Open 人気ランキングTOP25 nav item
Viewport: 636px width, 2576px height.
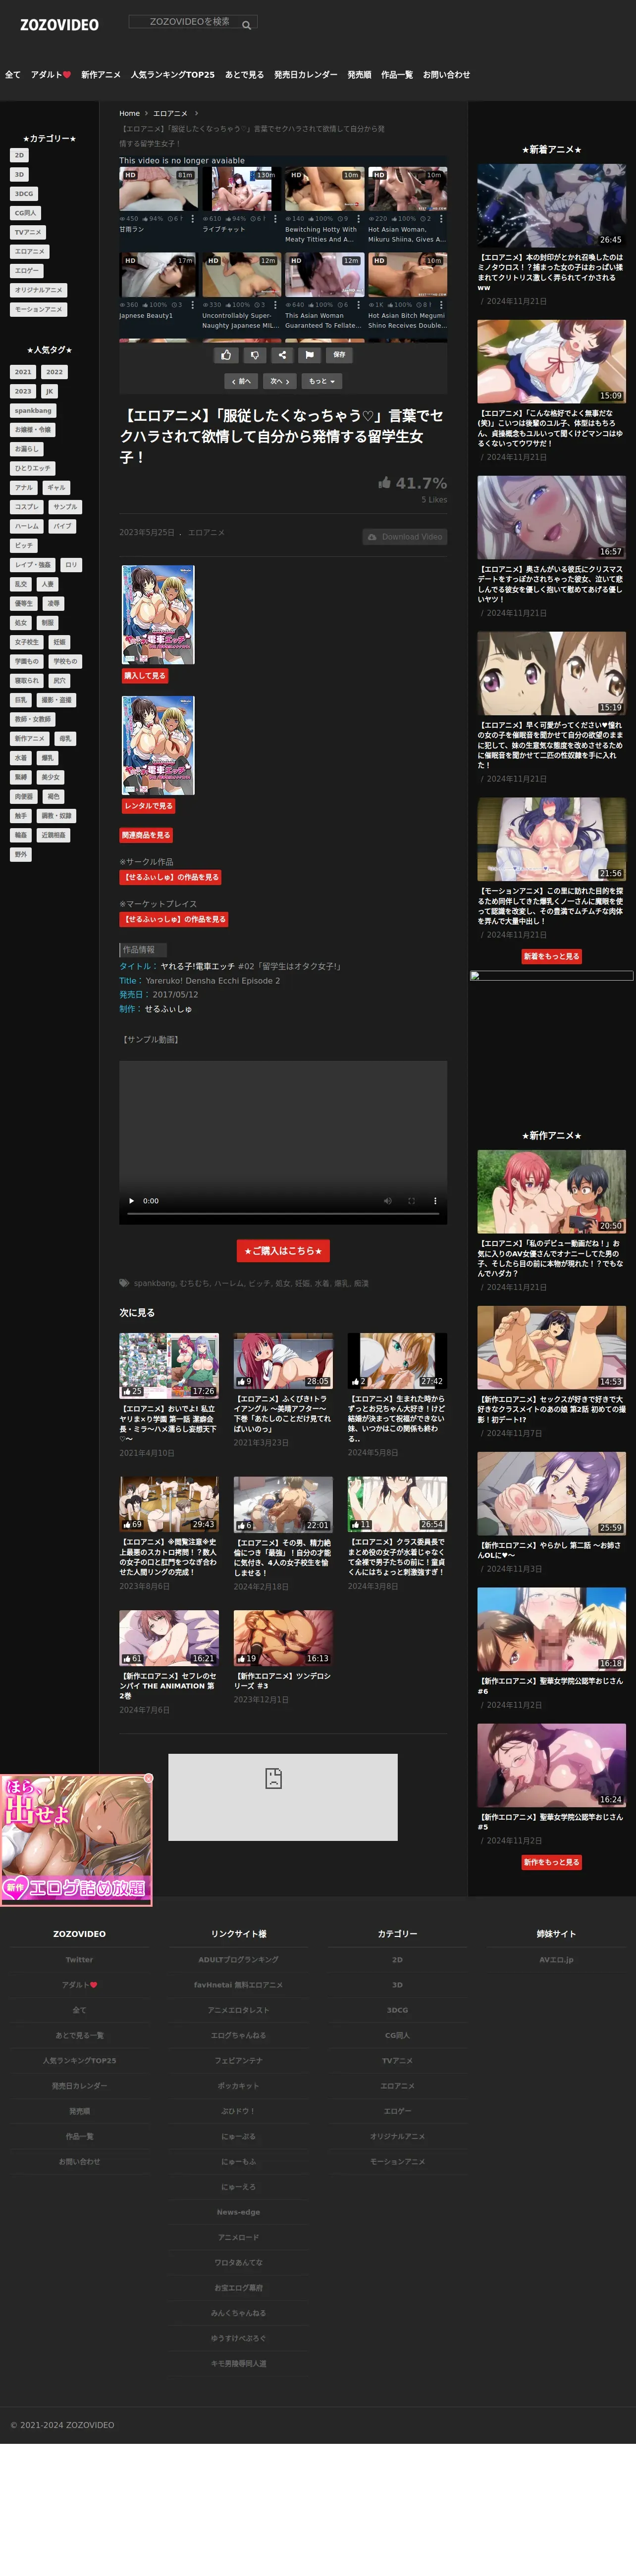point(172,75)
